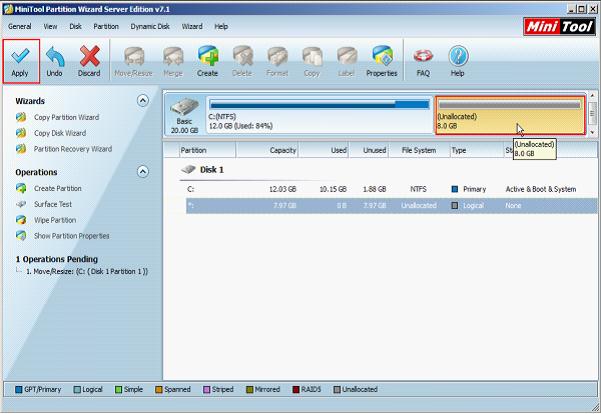Click the Discard red X icon
The height and width of the screenshot is (414, 601).
coord(89,56)
